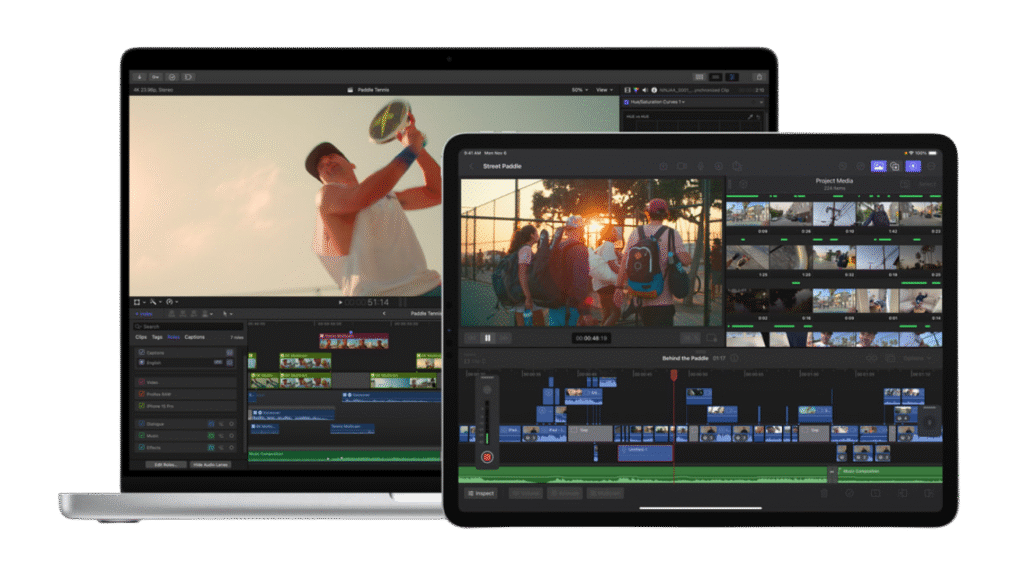Screen dimensions: 1024x576
Task: Switch to the Clips tab in index
Action: [141, 337]
